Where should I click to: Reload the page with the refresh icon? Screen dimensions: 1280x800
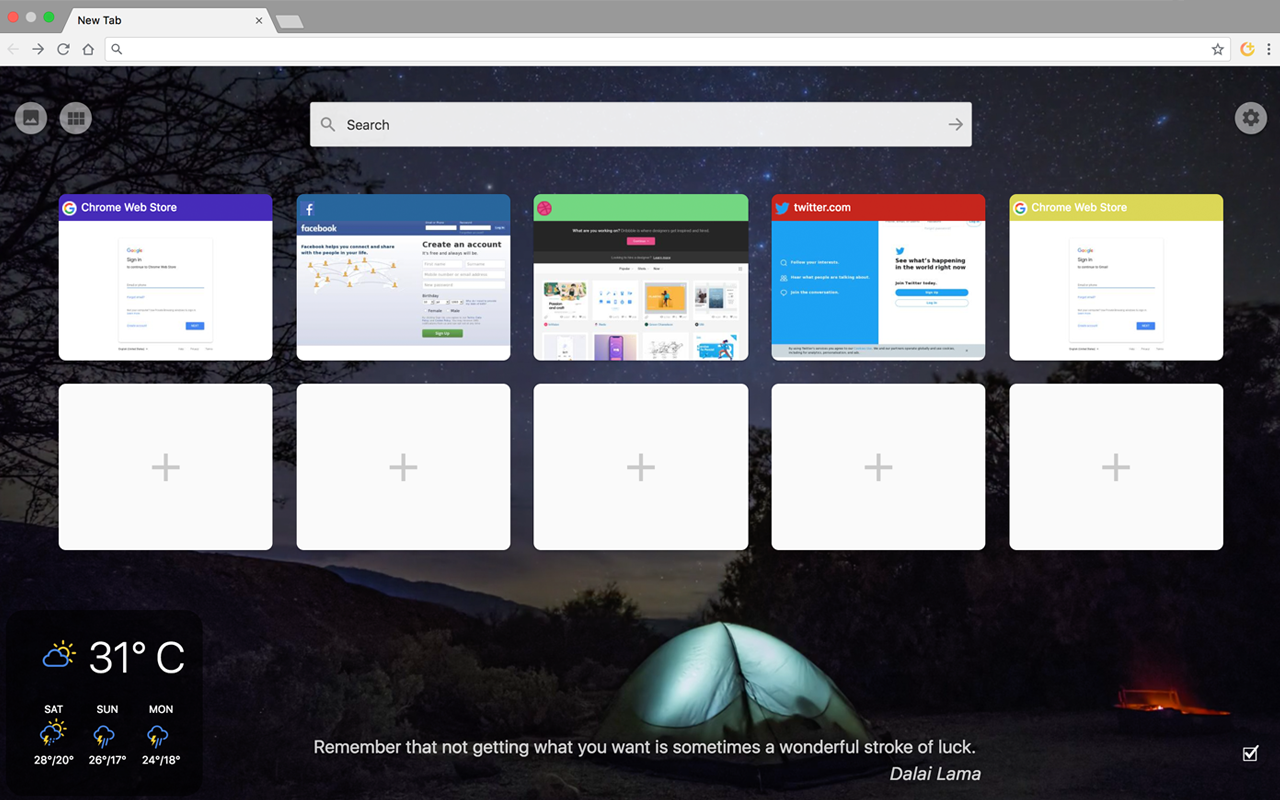coord(63,48)
